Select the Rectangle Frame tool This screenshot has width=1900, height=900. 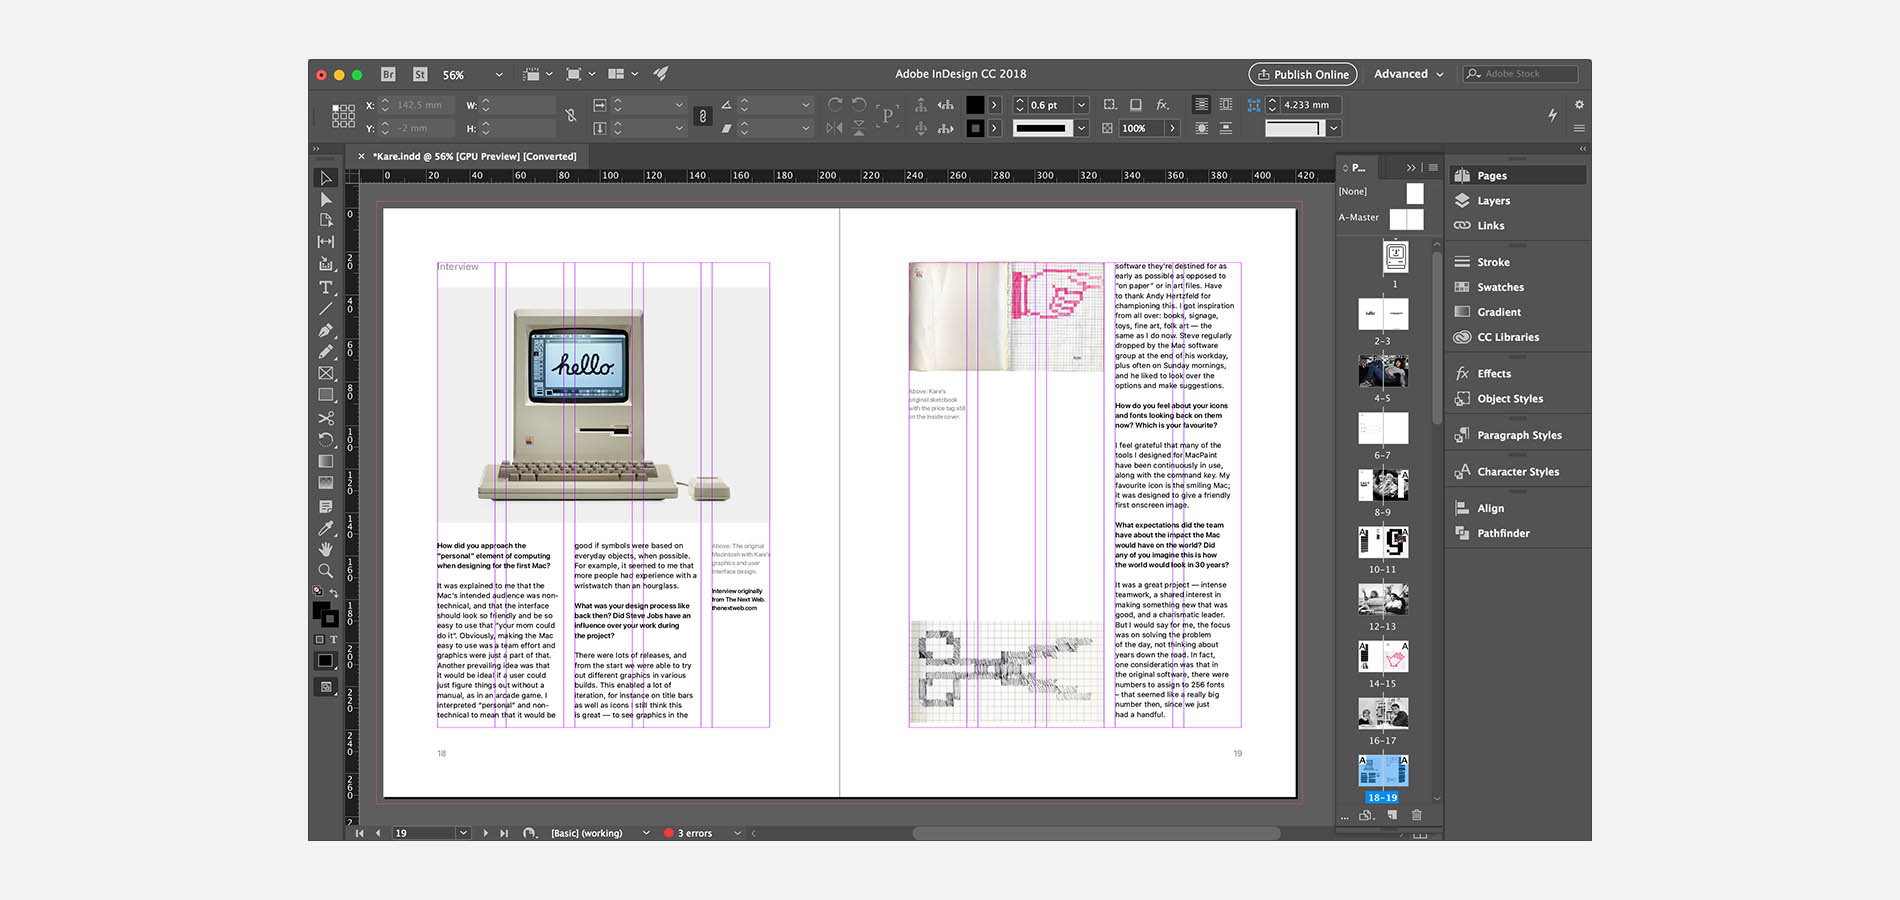(326, 373)
